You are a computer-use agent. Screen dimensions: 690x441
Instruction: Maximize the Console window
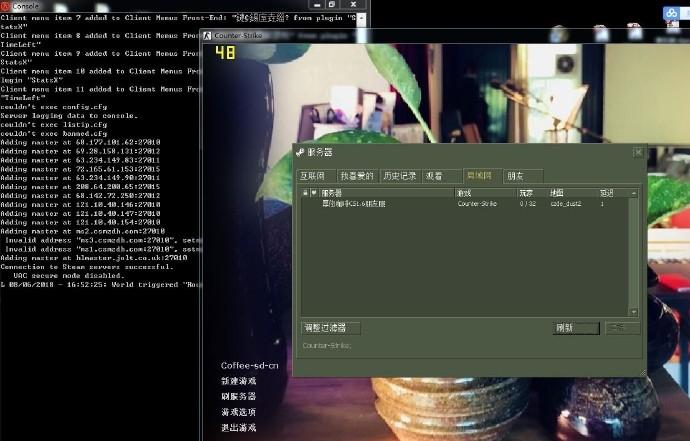point(332,4)
